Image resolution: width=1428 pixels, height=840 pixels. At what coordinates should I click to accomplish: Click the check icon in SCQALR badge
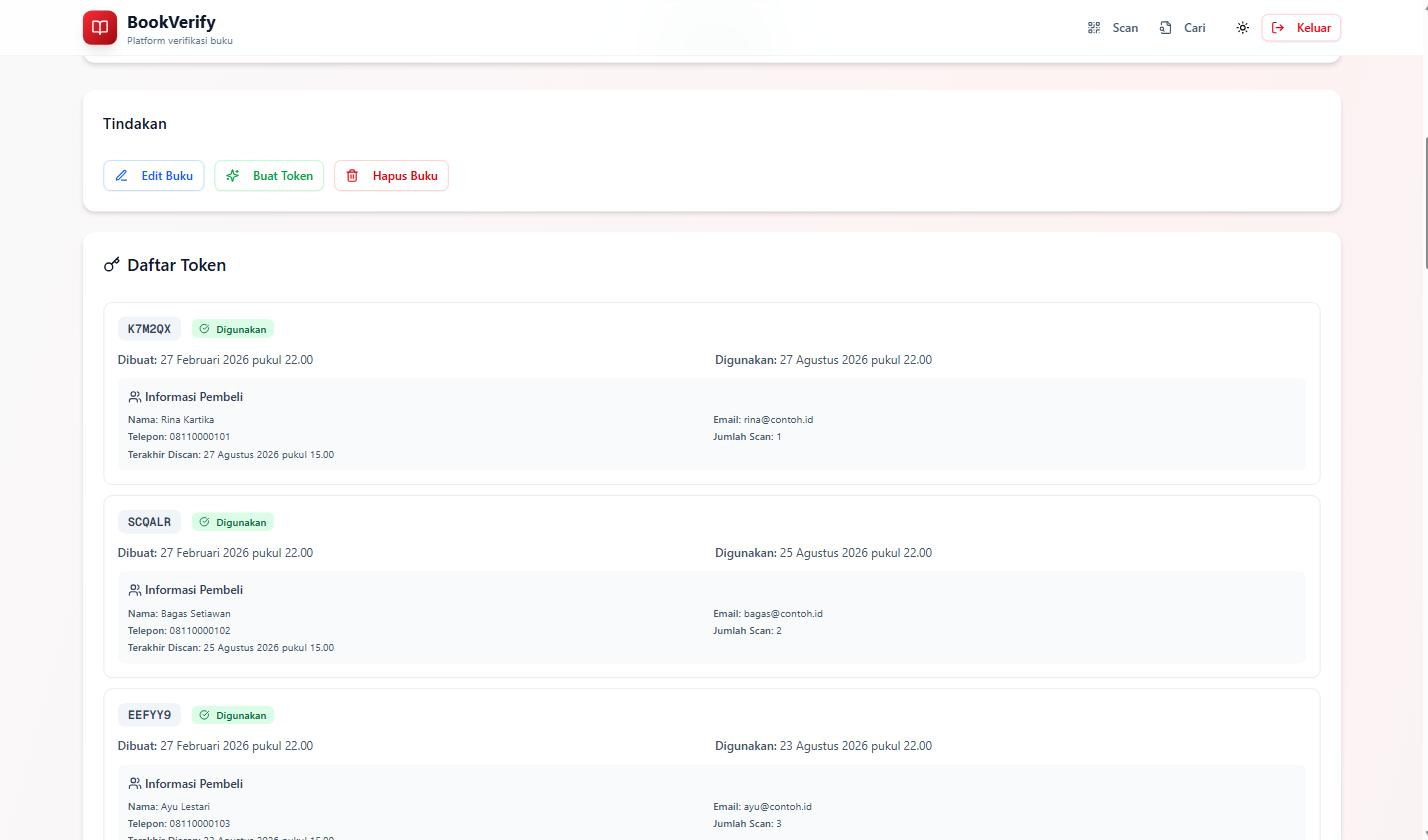click(205, 522)
